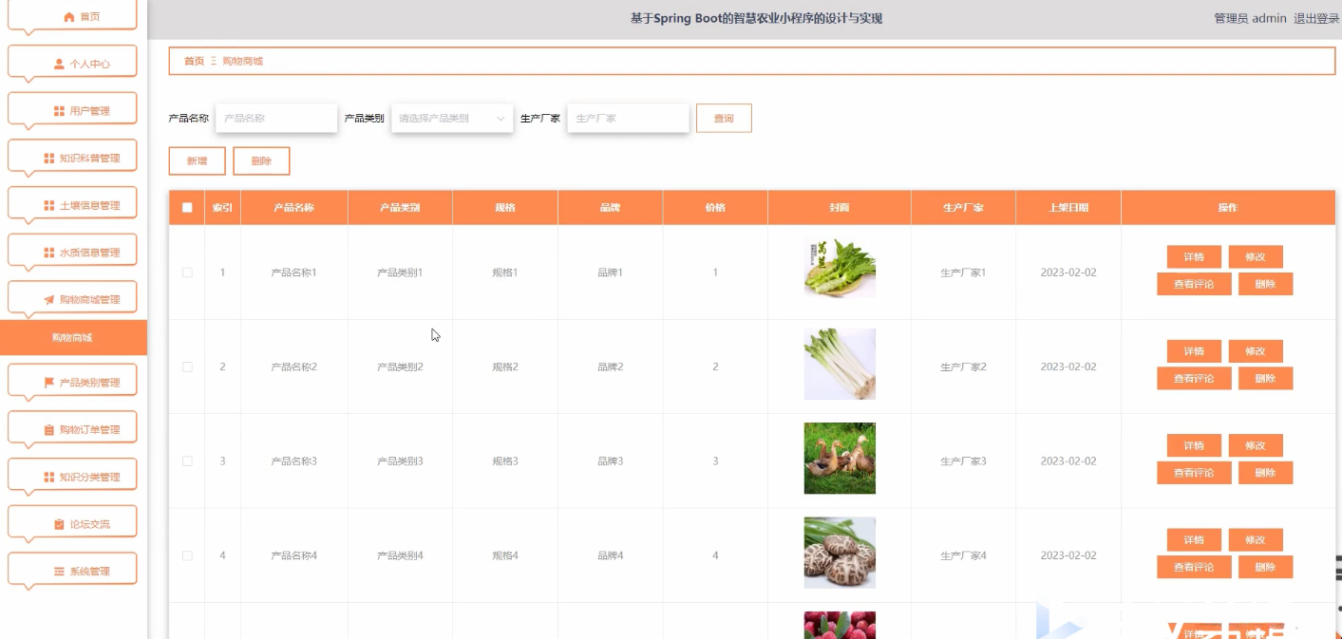Select the highlighted 购物商城 submenu item
Viewport: 1342px width, 639px height.
tap(73, 338)
